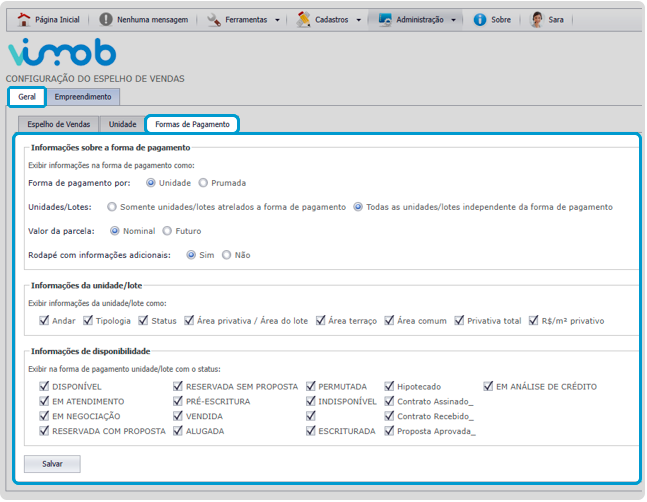This screenshot has width=647, height=502.
Task: Click the Cadastros pencil icon
Action: point(303,19)
